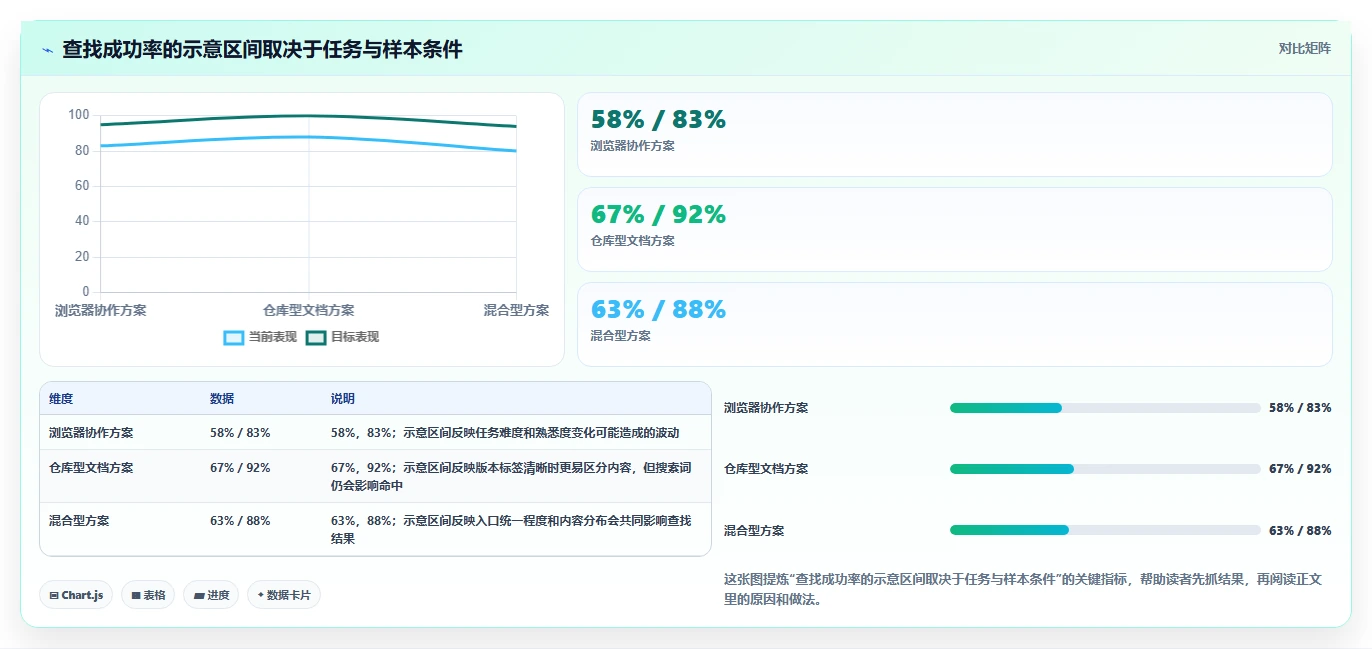Image resolution: width=1372 pixels, height=649 pixels.
Task: Select the 63% / 88% data card
Action: coord(955,324)
